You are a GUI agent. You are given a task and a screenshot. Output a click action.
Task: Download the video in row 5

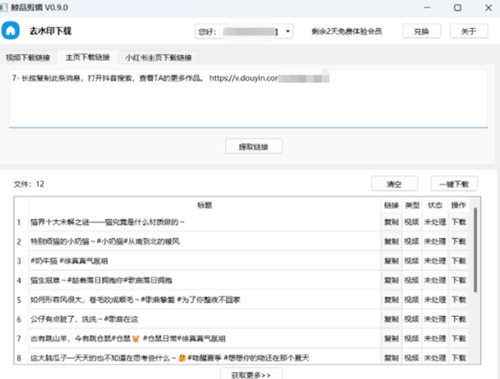pos(459,300)
